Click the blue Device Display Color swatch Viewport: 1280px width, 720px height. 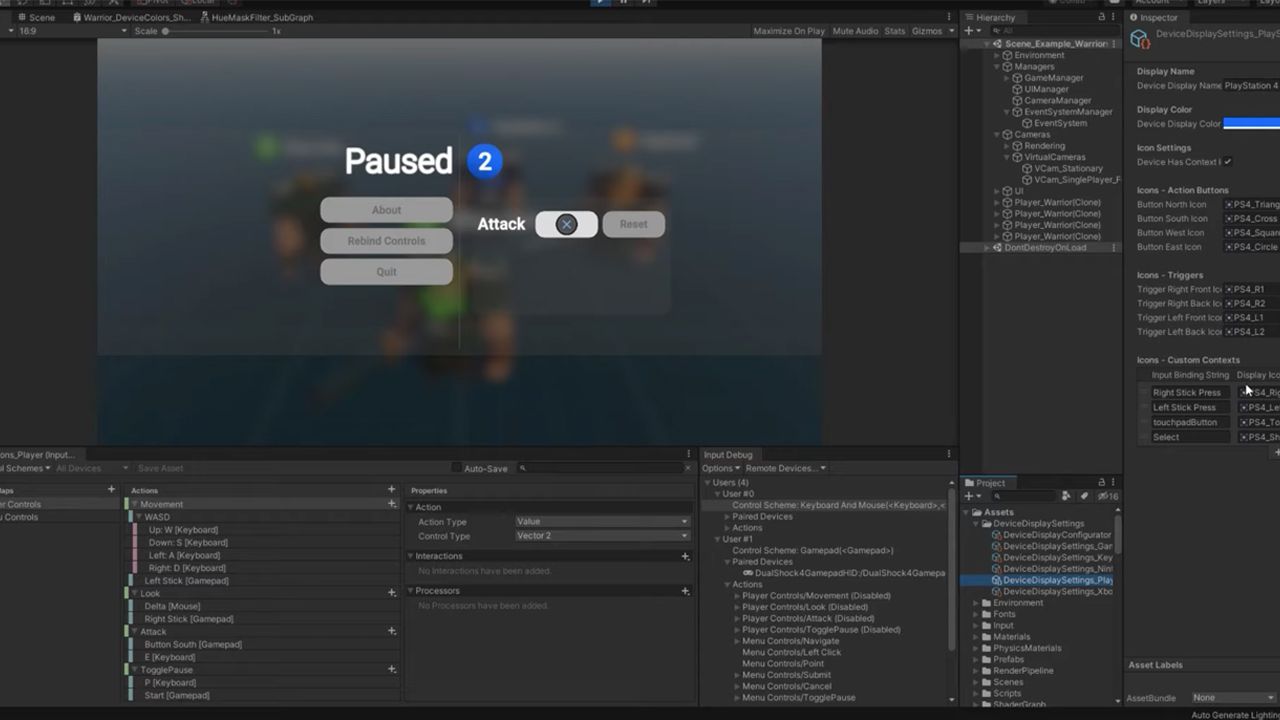click(1253, 123)
